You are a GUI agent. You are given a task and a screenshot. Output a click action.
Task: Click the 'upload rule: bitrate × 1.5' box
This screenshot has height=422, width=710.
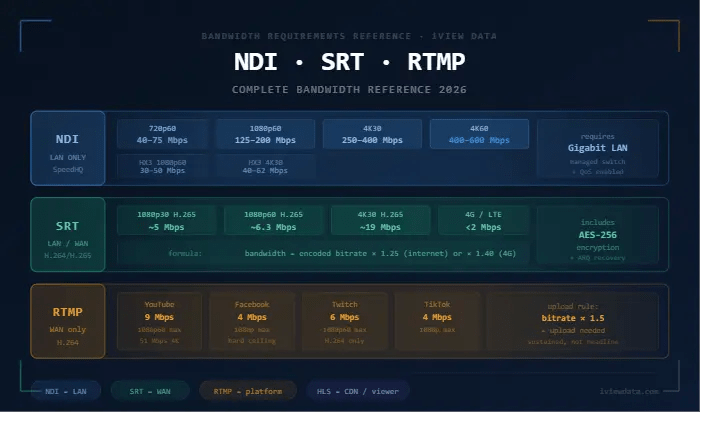click(573, 321)
